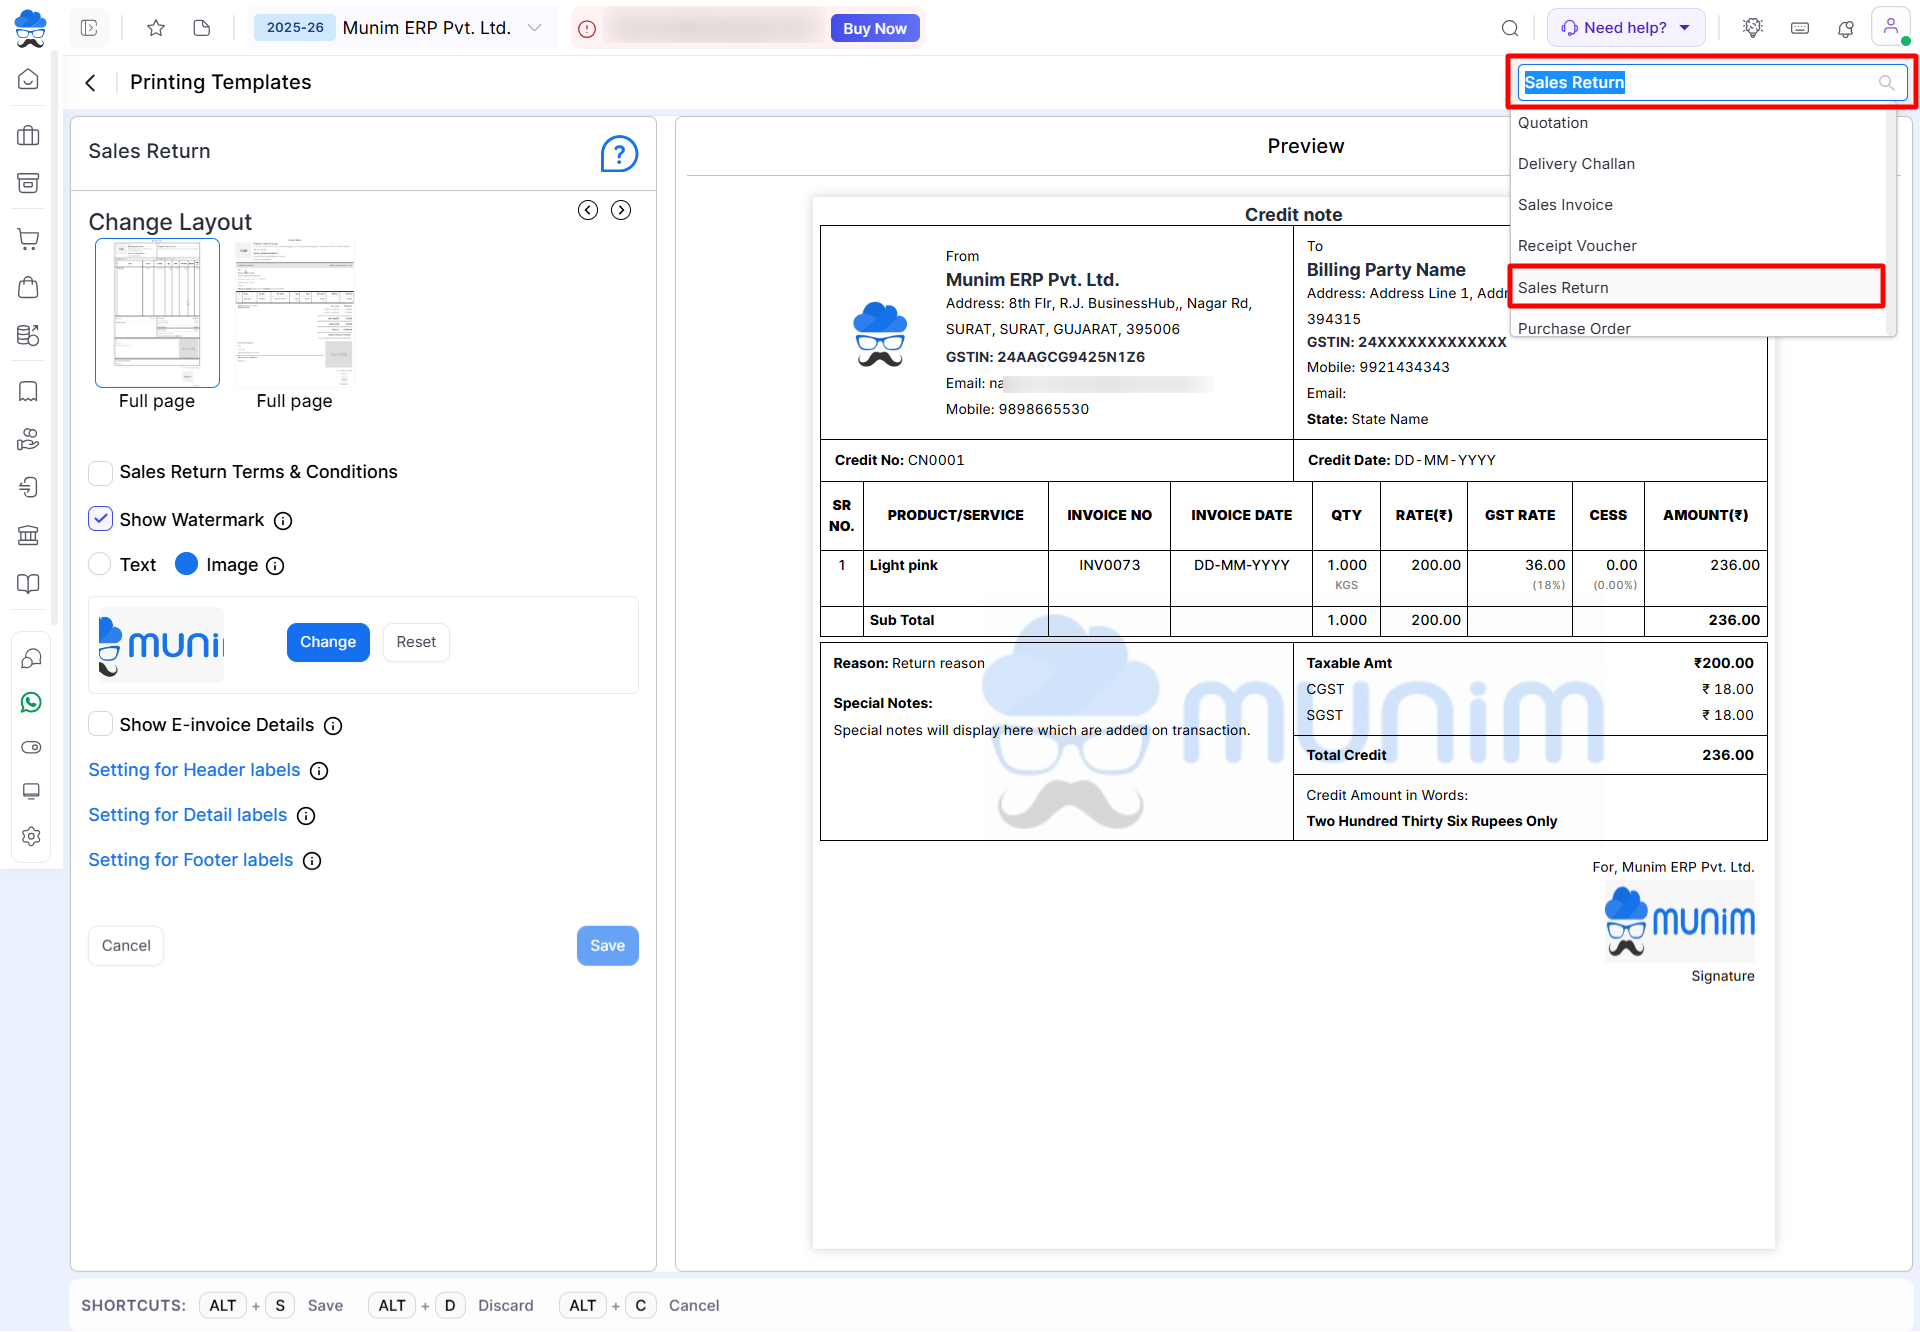
Task: Expand the company name dropdown chevron
Action: [535, 28]
